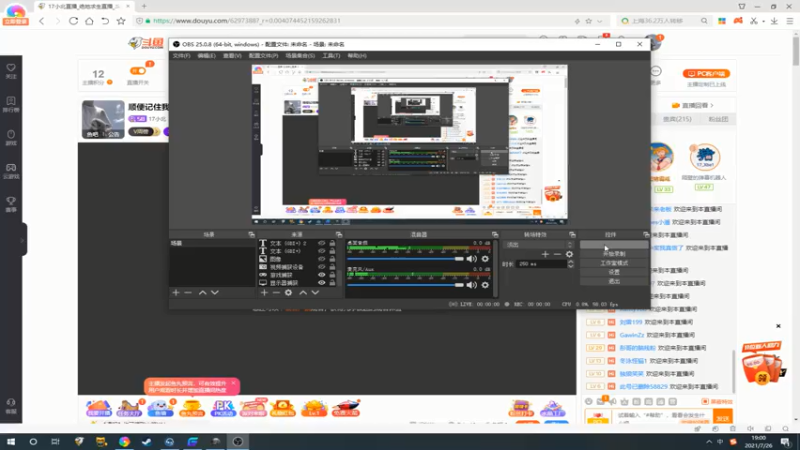Undock the controls panel with its float icon
800x450 pixels.
point(646,235)
